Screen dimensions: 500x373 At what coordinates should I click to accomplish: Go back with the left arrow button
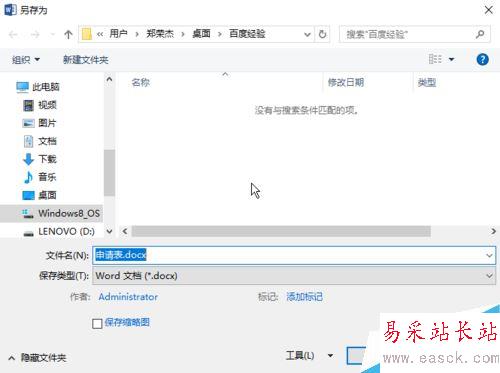click(x=13, y=34)
